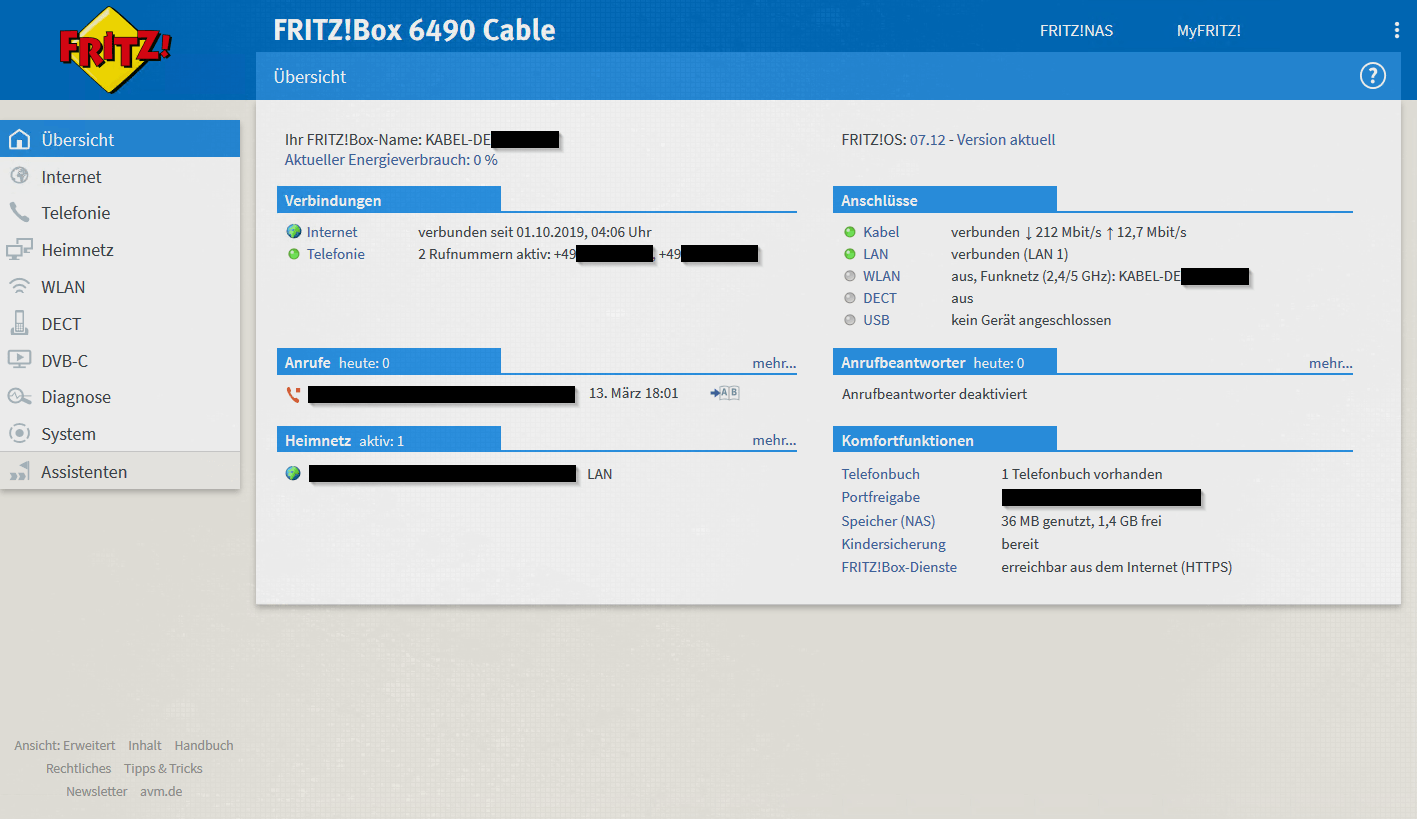The width and height of the screenshot is (1417, 819).
Task: Open the three-dot options menu
Action: coord(1396,31)
